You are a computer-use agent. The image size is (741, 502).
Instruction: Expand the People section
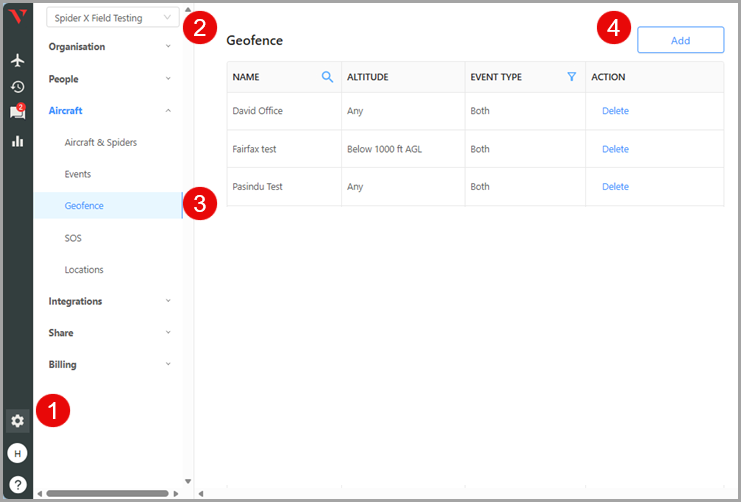coord(110,79)
